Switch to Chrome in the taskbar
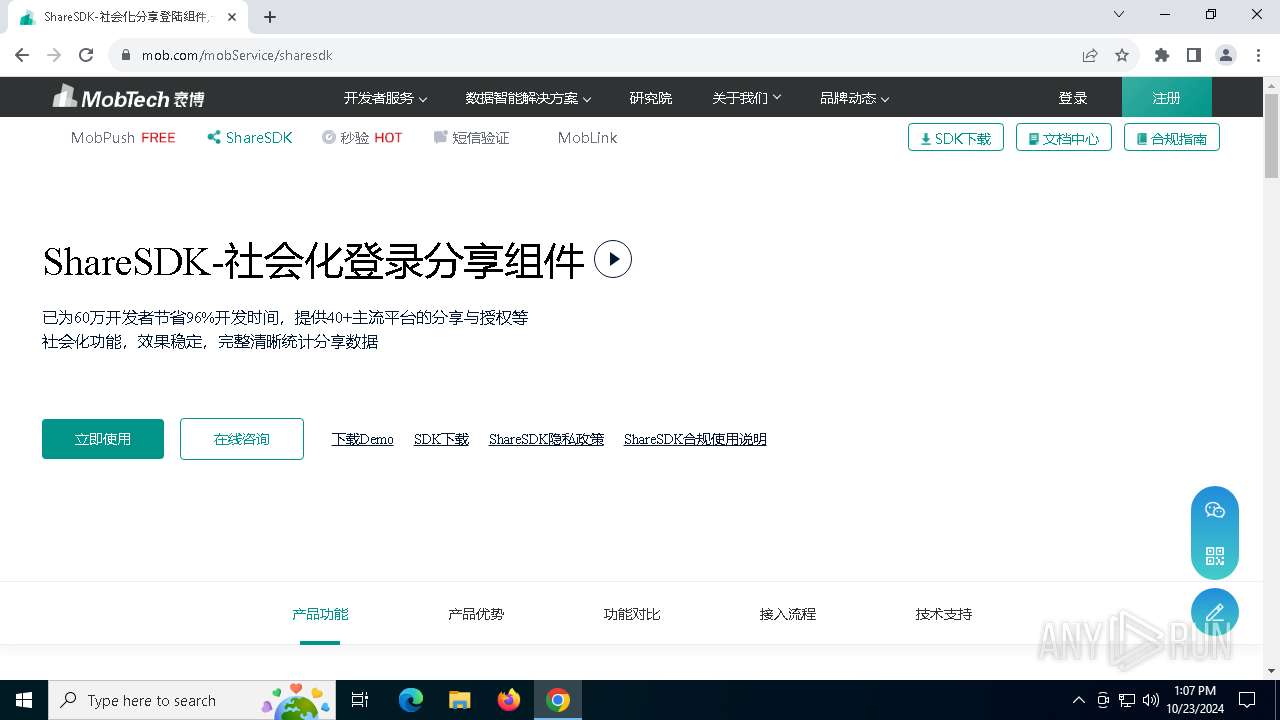The width and height of the screenshot is (1280, 720). click(558, 700)
